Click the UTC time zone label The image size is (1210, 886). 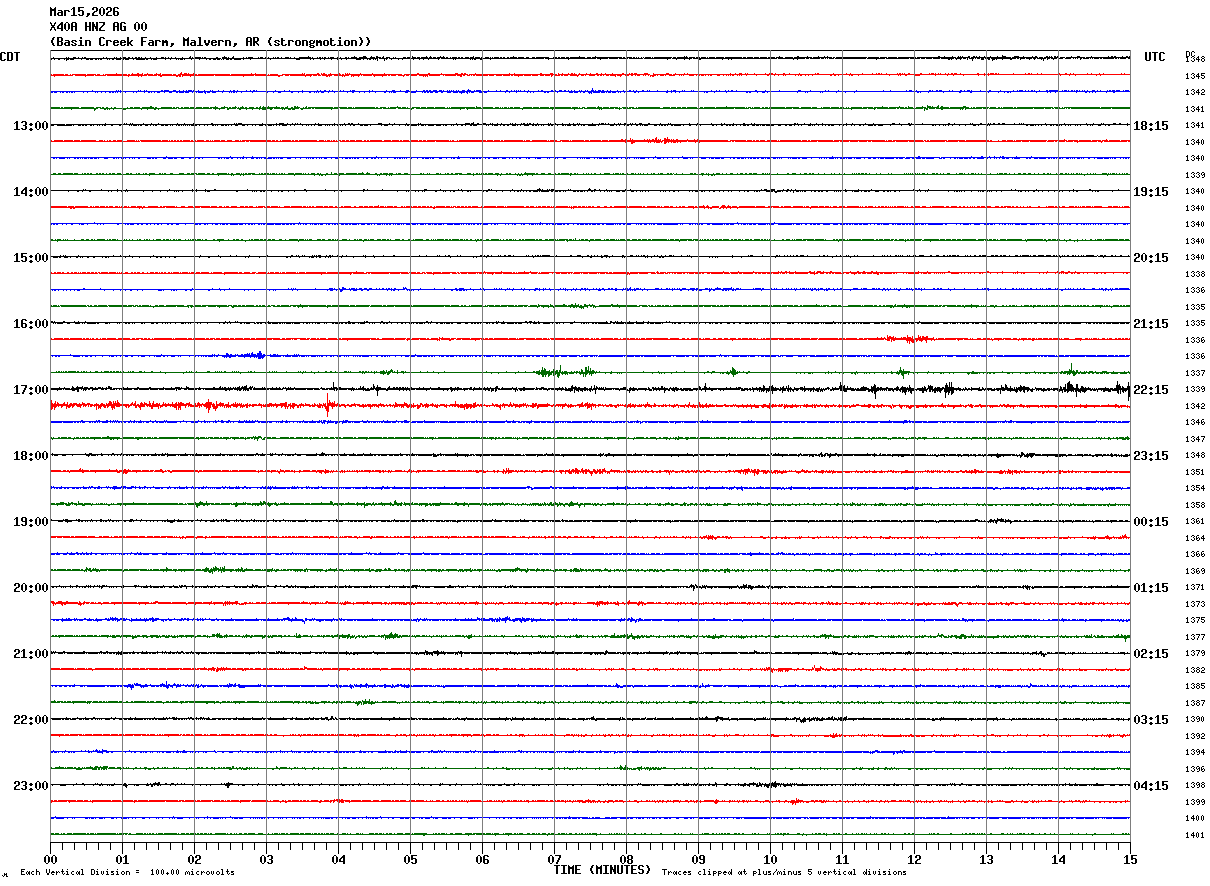(1155, 57)
